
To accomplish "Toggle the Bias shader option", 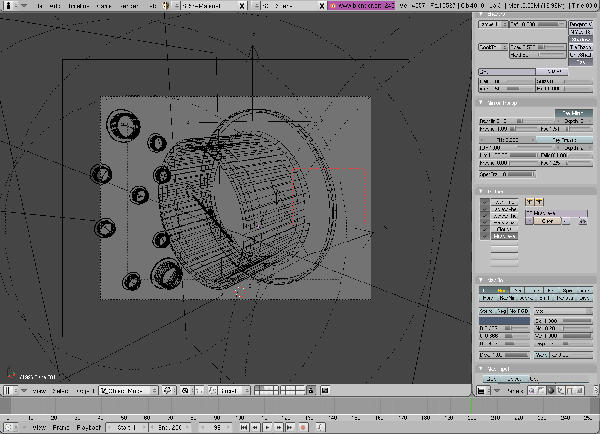I will (x=580, y=62).
